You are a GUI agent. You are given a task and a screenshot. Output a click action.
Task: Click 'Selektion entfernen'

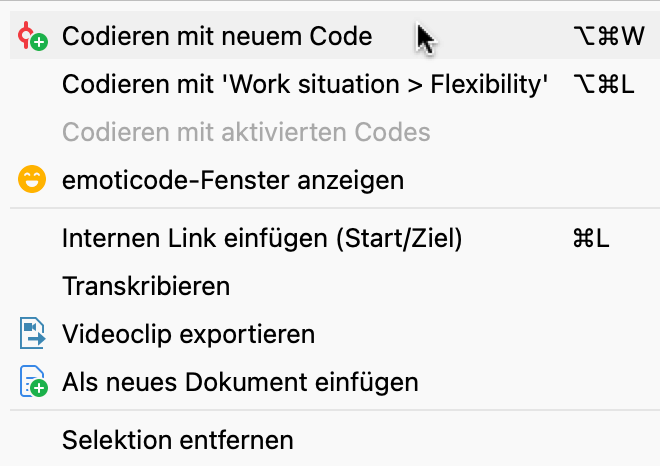[x=178, y=440]
